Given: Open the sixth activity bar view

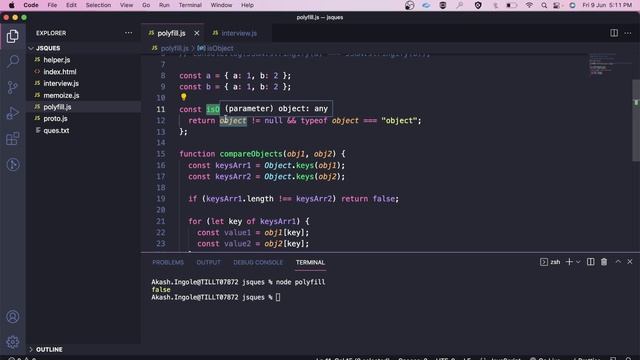Looking at the screenshot, I should pyautogui.click(x=13, y=164).
